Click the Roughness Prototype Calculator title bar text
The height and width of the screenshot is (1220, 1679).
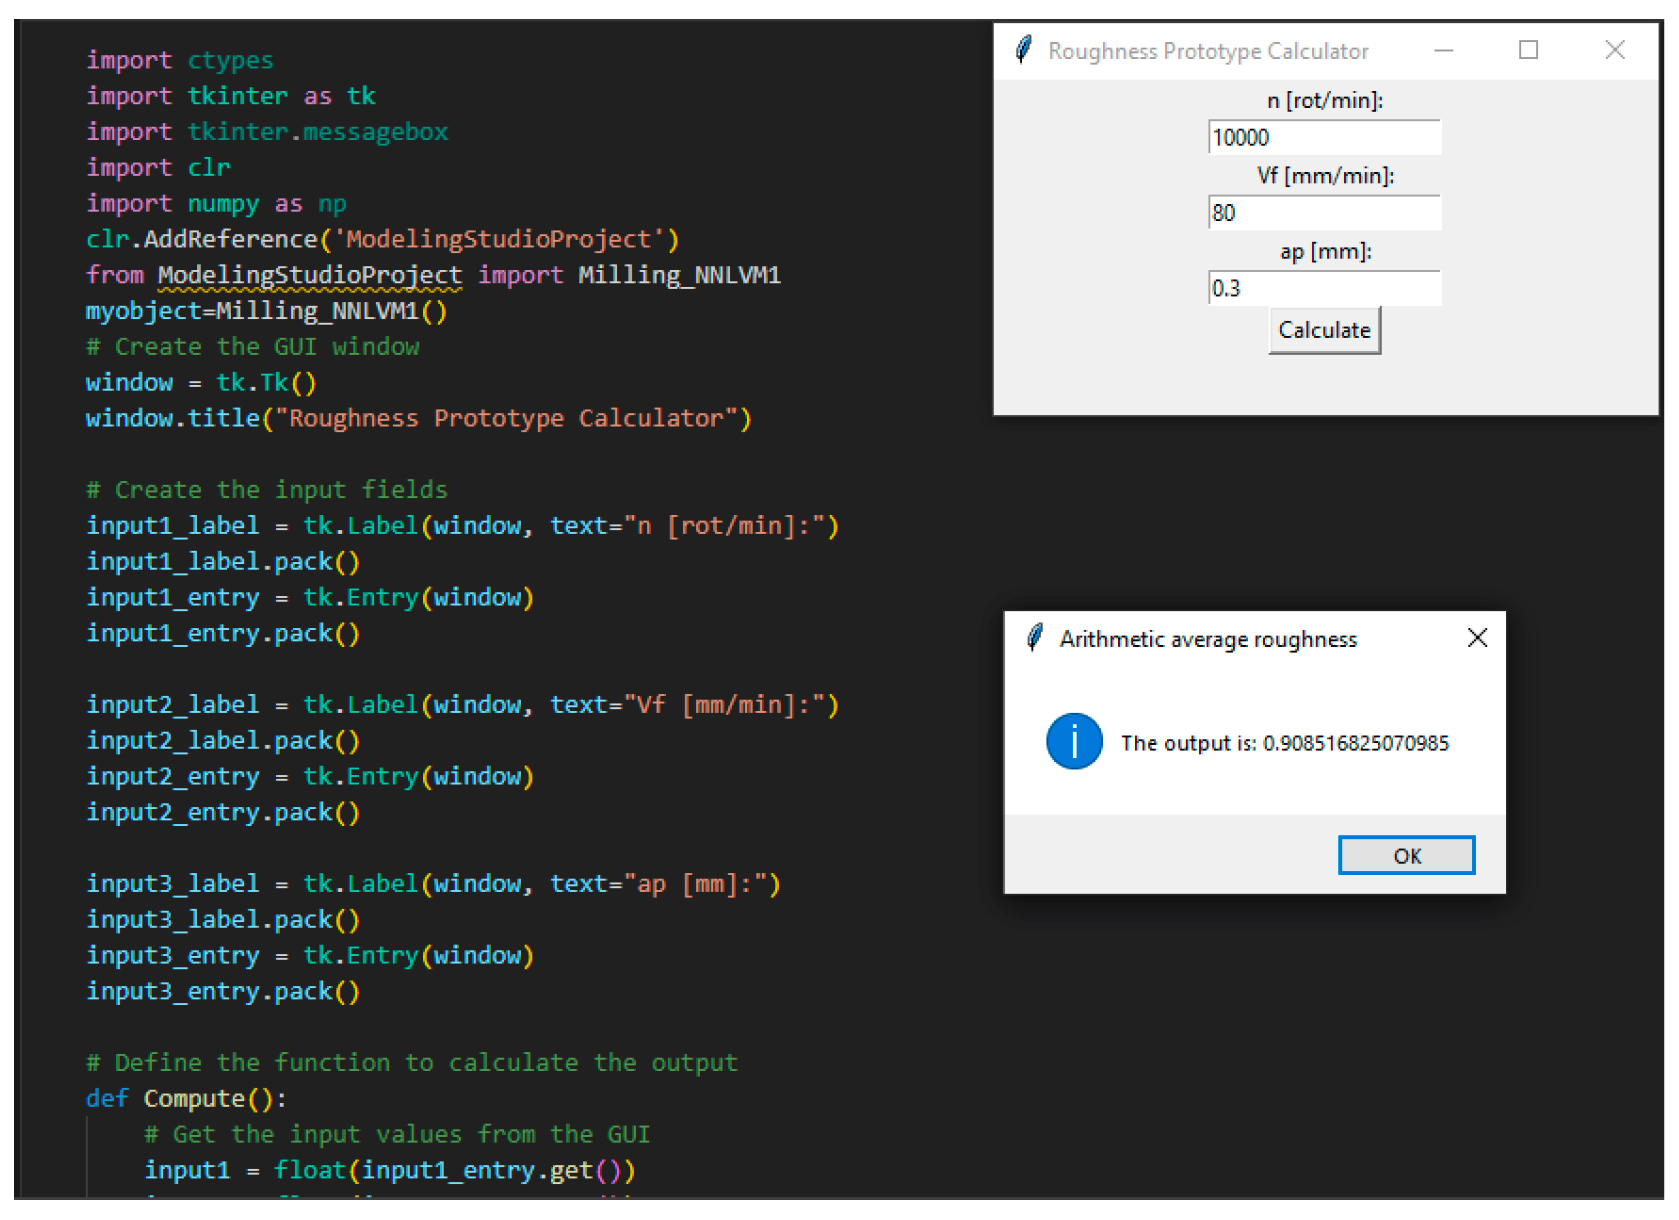click(1208, 51)
